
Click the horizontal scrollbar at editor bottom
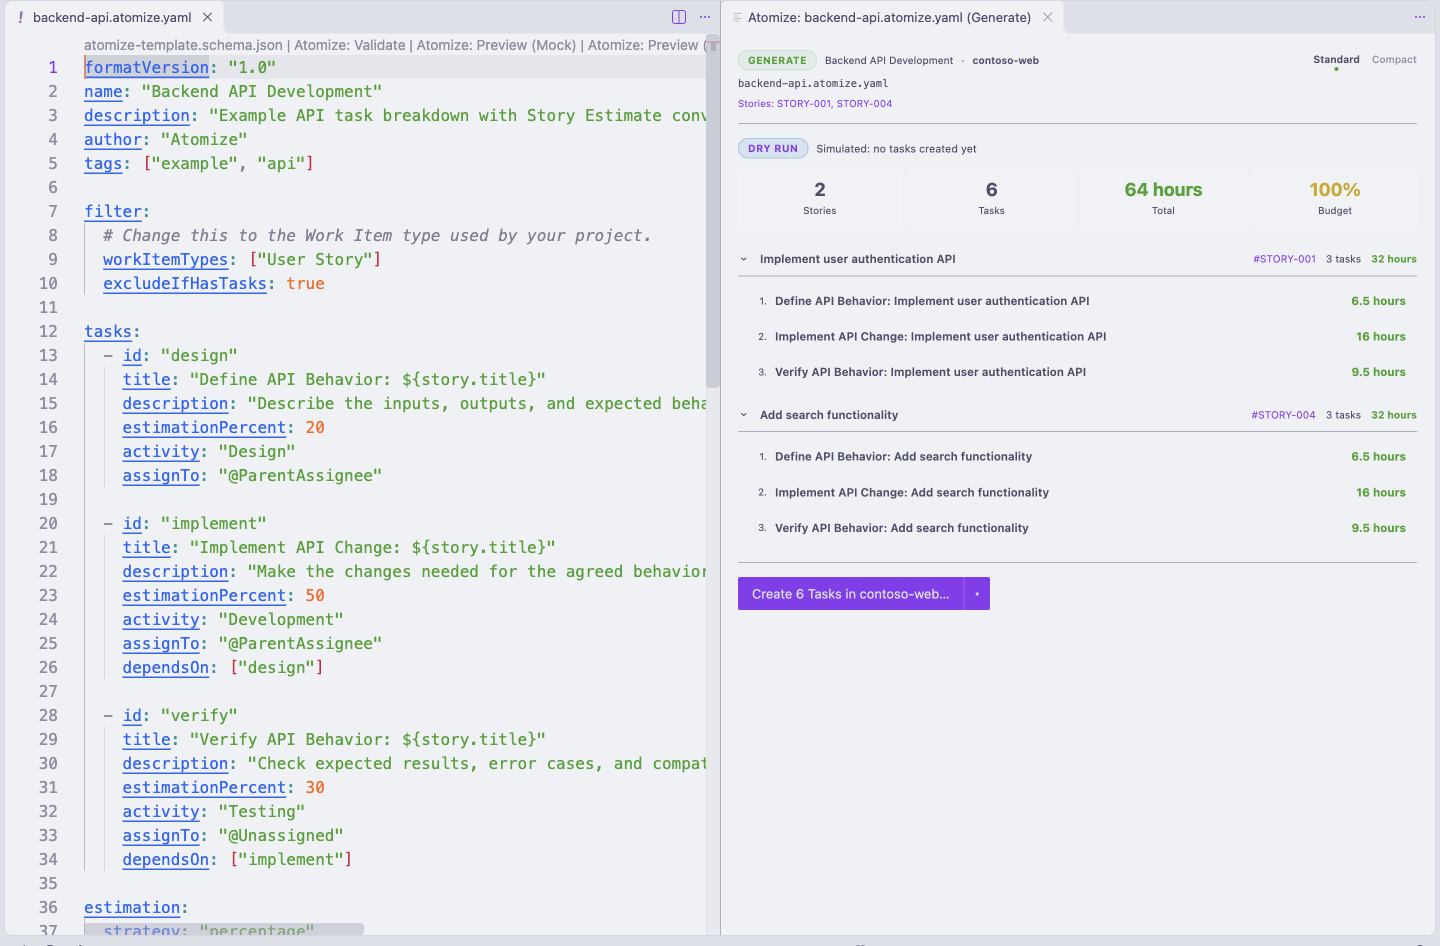point(224,929)
